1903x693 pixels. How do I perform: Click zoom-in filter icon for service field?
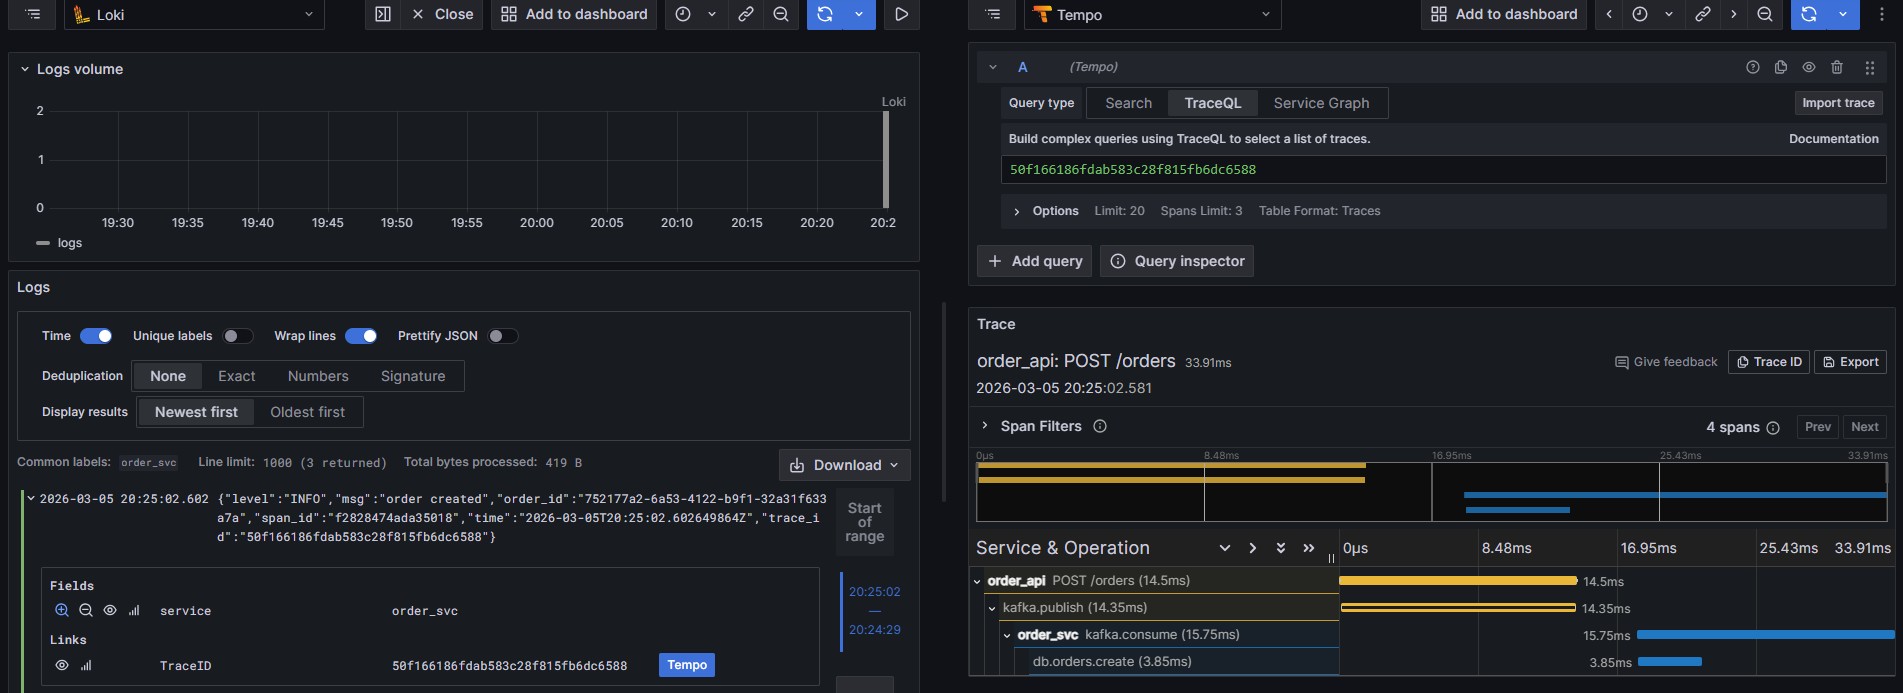tap(62, 610)
